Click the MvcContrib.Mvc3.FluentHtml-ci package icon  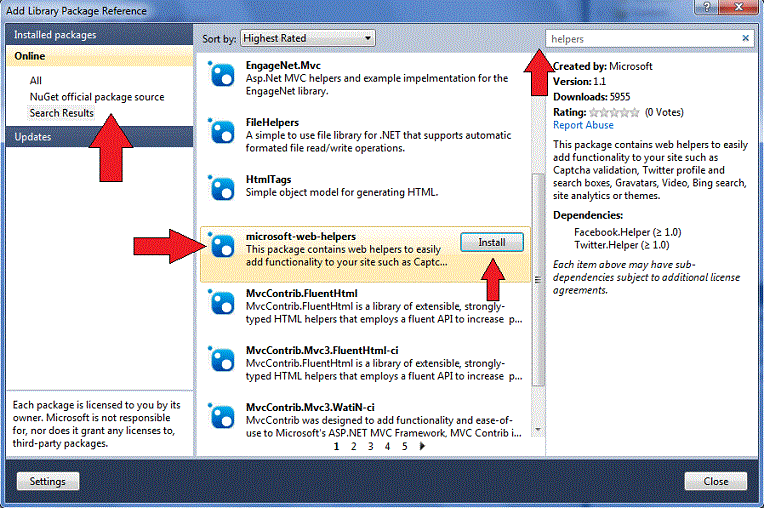pyautogui.click(x=222, y=360)
